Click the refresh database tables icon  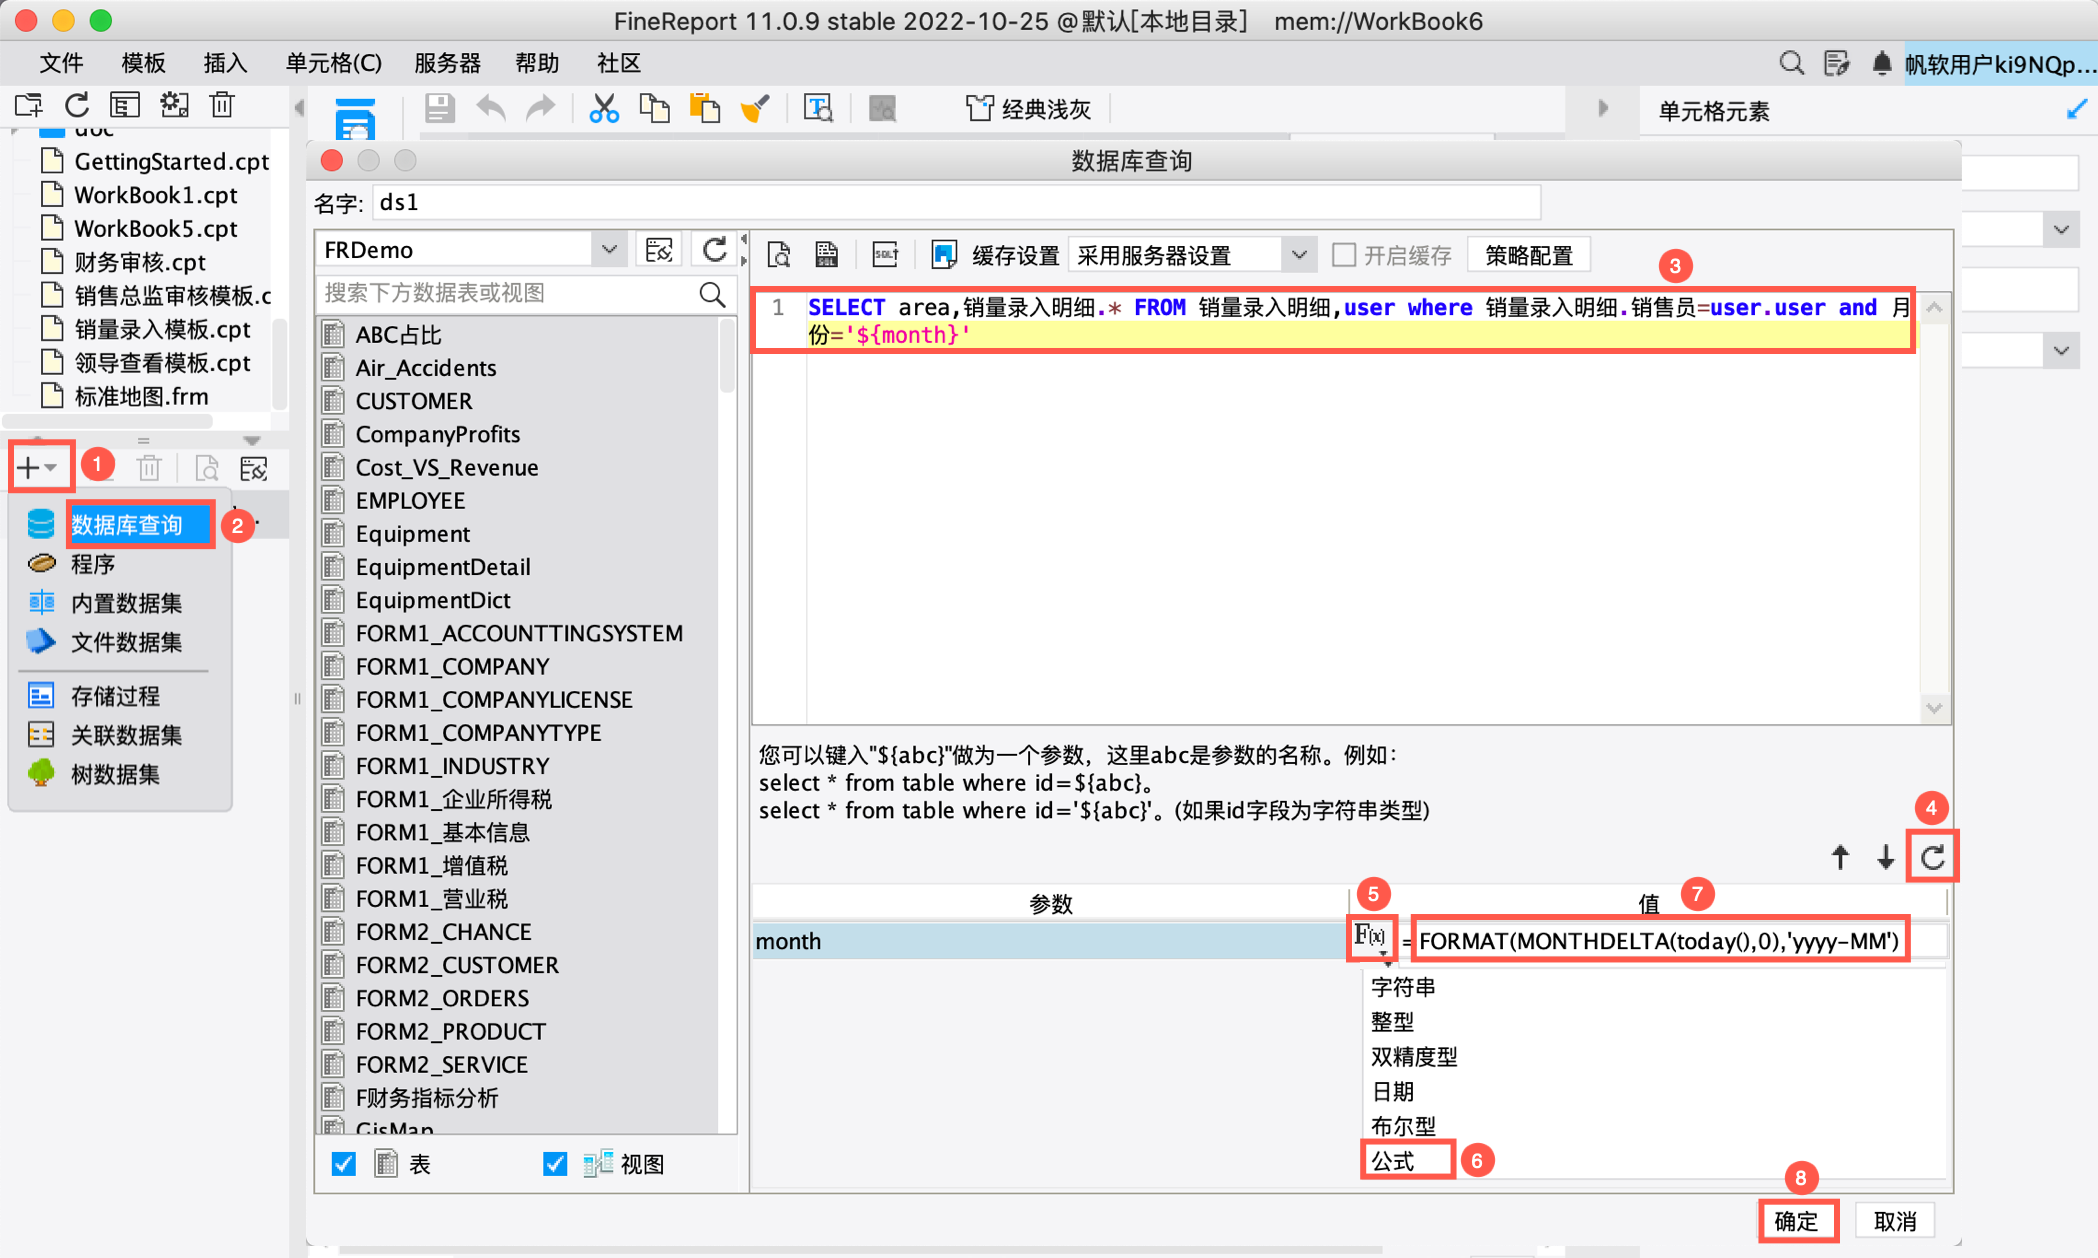pyautogui.click(x=714, y=250)
